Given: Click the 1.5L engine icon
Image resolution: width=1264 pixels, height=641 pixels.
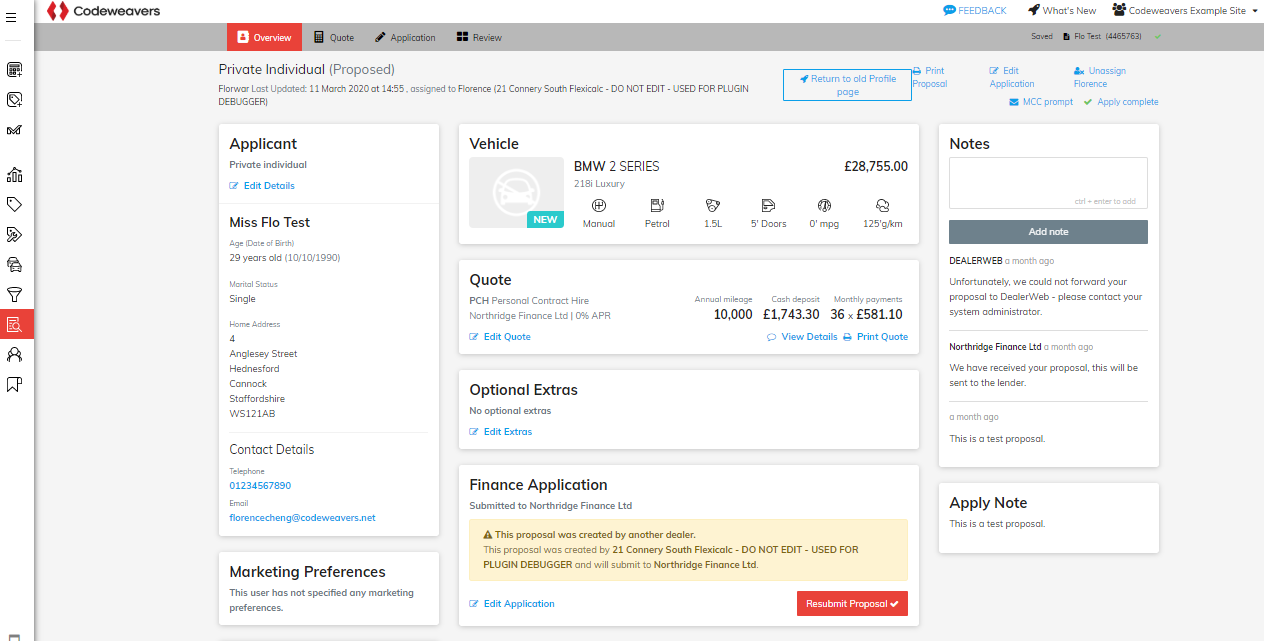Looking at the screenshot, I should 713,205.
